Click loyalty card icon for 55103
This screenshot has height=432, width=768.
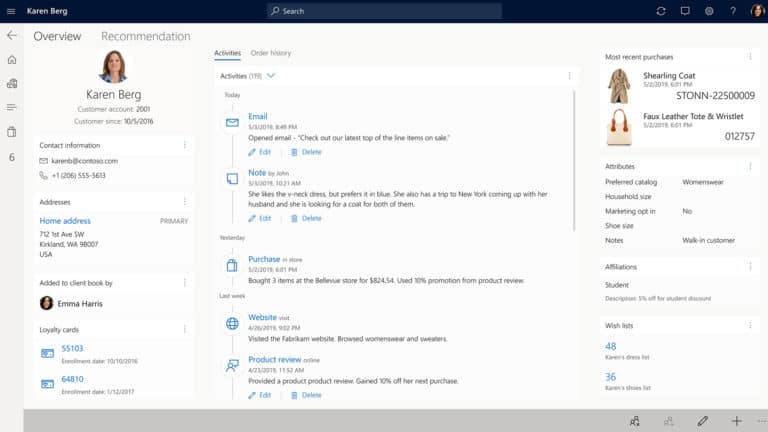point(48,353)
